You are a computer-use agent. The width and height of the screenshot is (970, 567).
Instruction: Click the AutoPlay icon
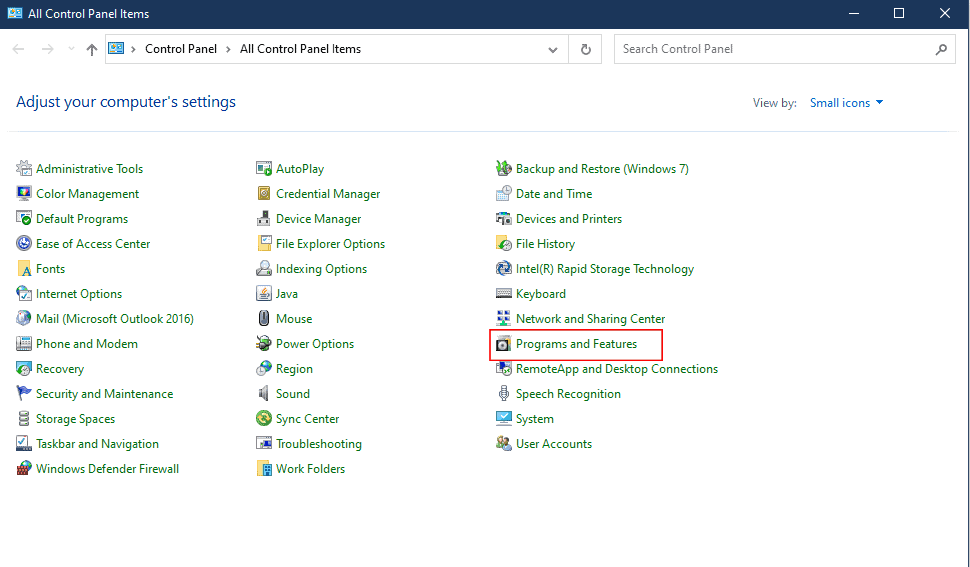point(264,168)
